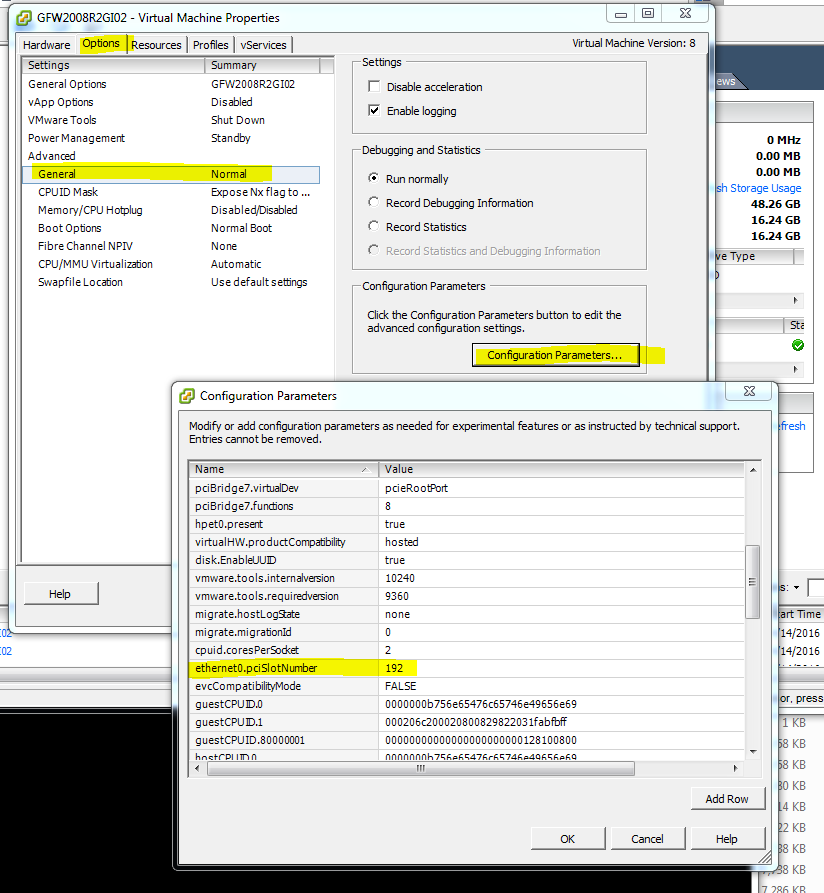This screenshot has width=824, height=893.
Task: Switch to the Resources tab
Action: click(x=156, y=45)
